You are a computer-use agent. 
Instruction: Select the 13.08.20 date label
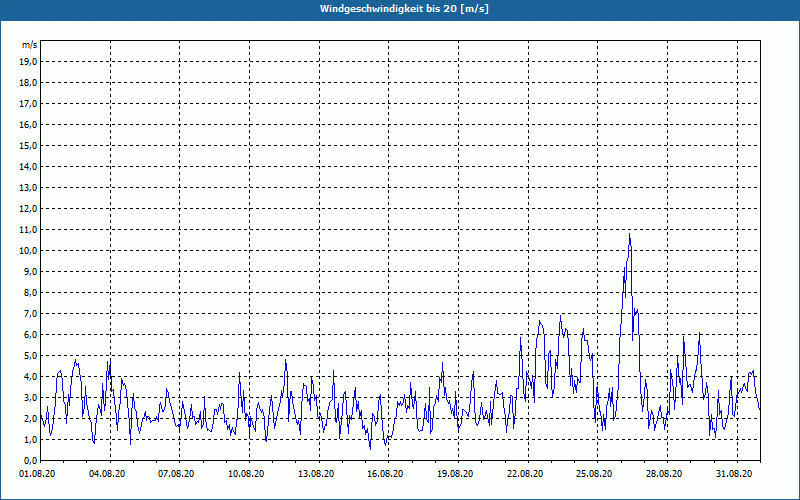(316, 474)
